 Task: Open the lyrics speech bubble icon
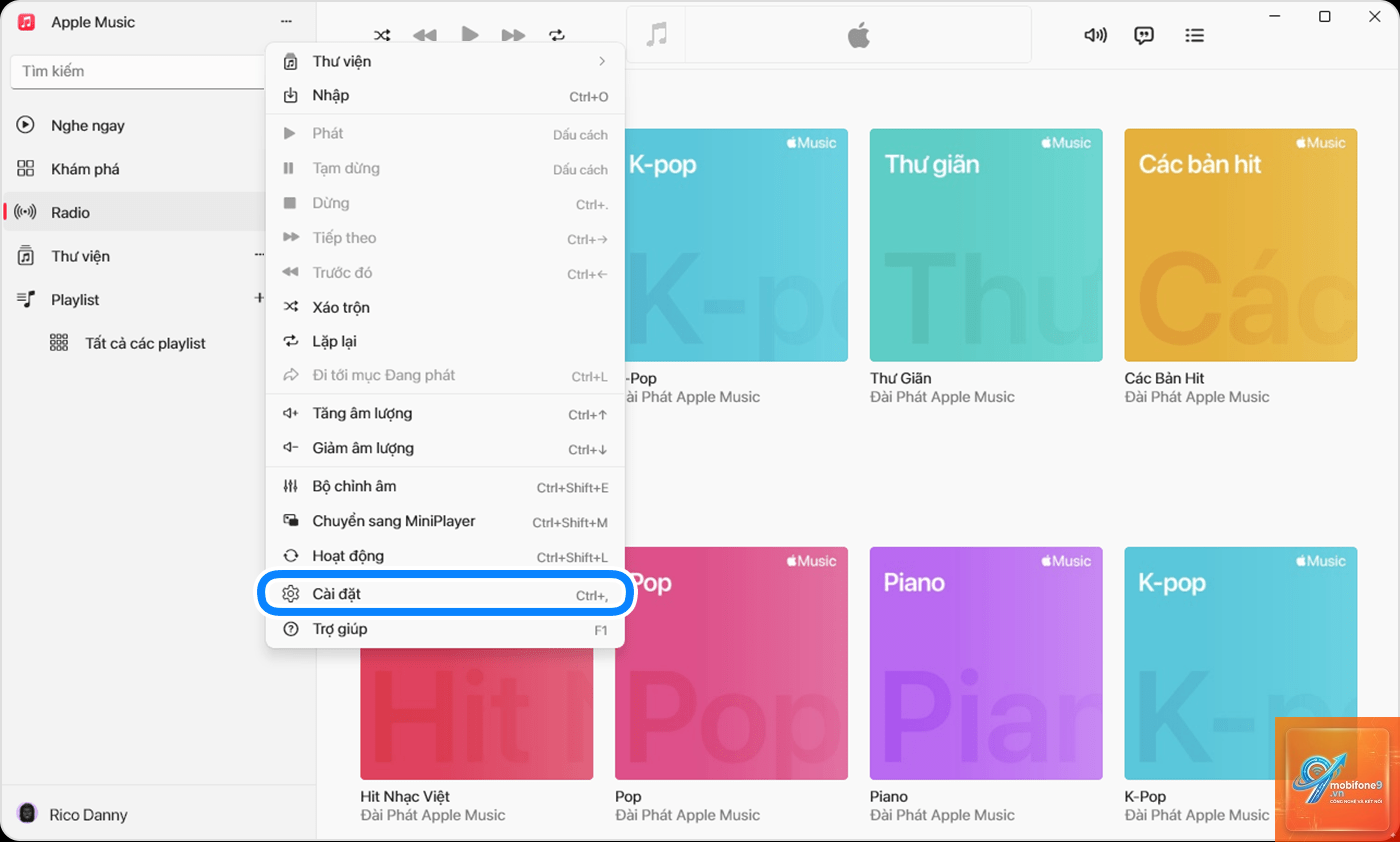pos(1144,35)
